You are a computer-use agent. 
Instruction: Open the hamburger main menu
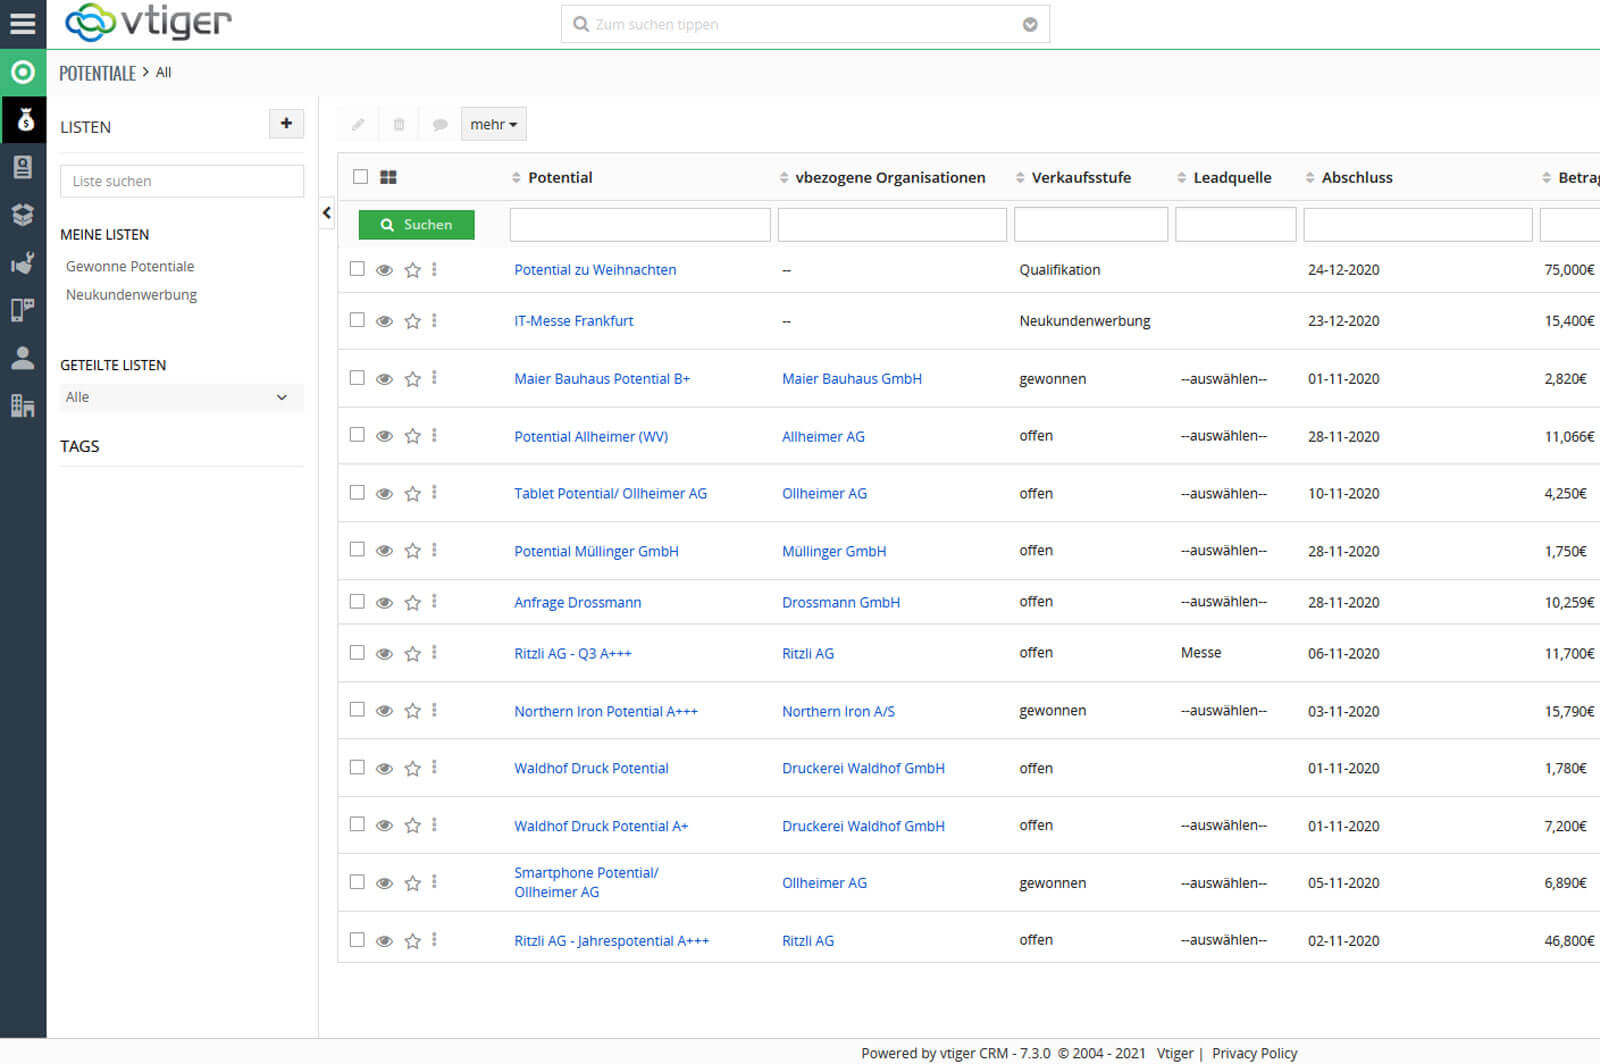(x=22, y=23)
